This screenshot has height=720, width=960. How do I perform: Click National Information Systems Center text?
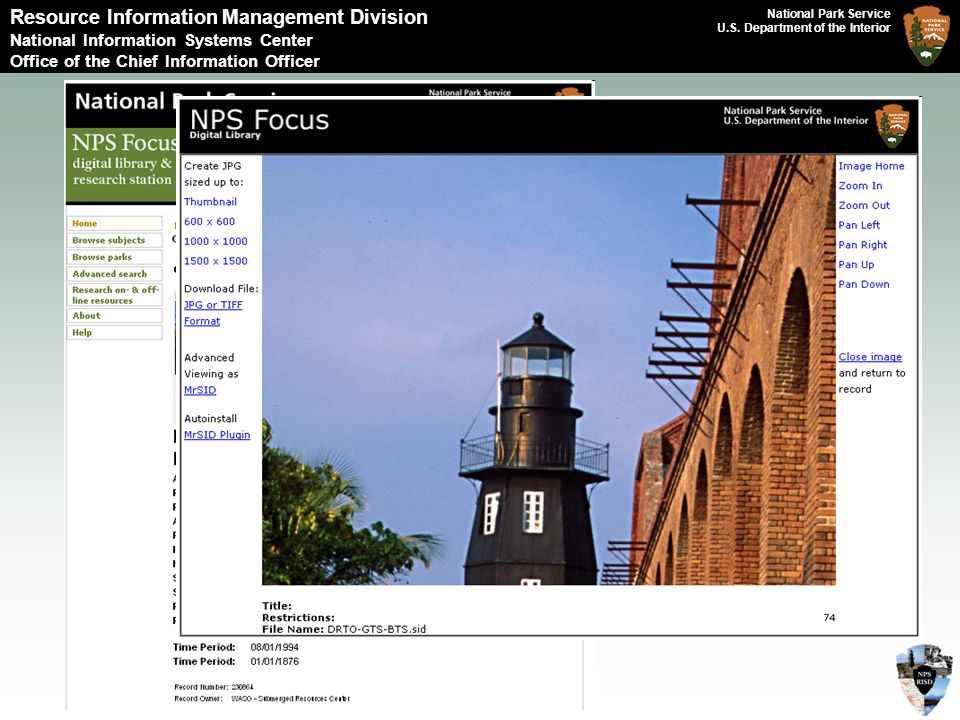click(x=161, y=40)
